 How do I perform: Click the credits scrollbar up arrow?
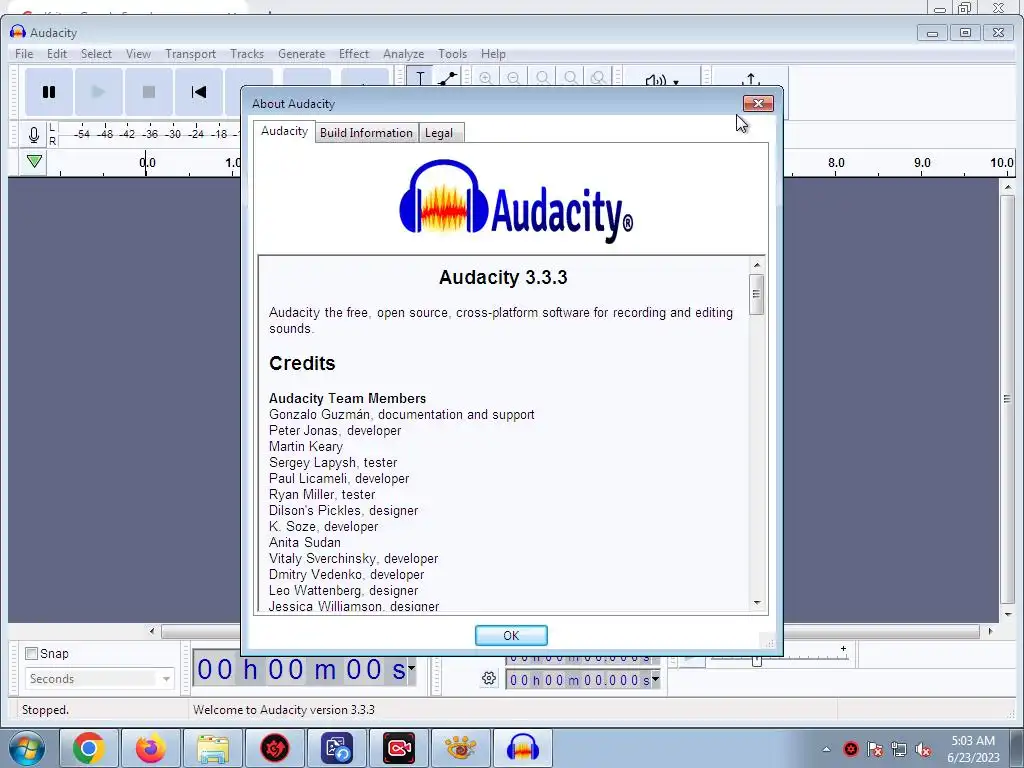[757, 264]
